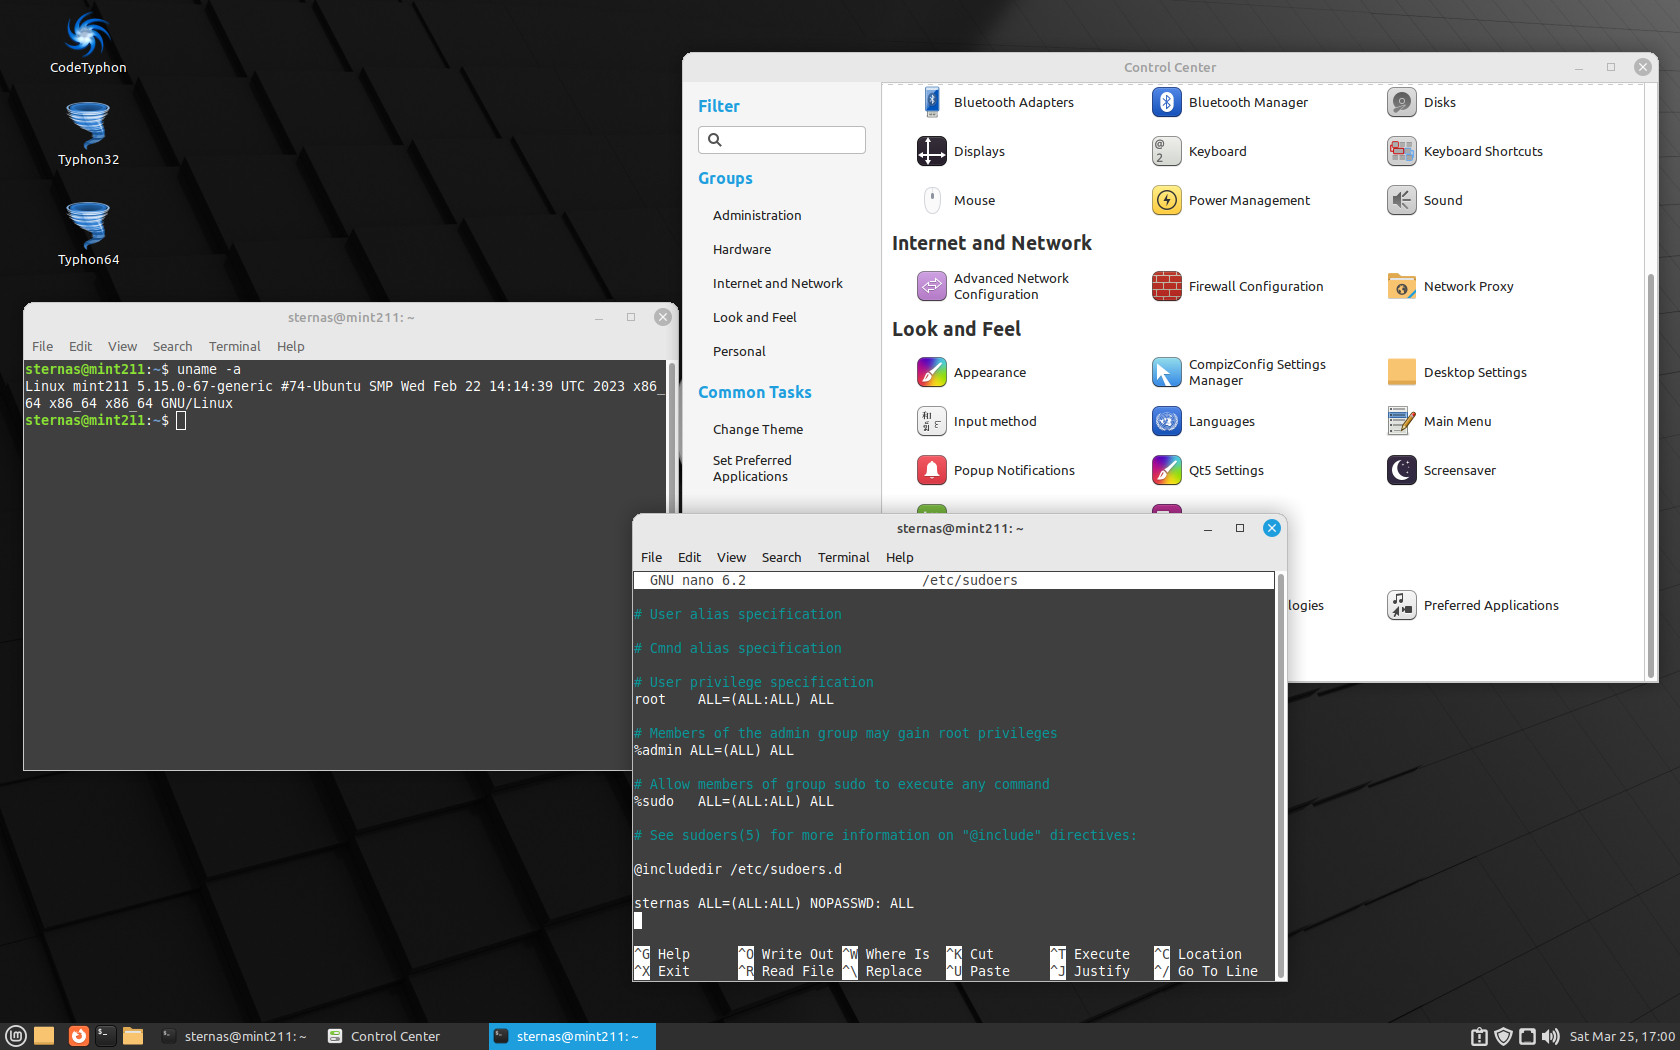Click the Change Theme common task

pyautogui.click(x=757, y=429)
